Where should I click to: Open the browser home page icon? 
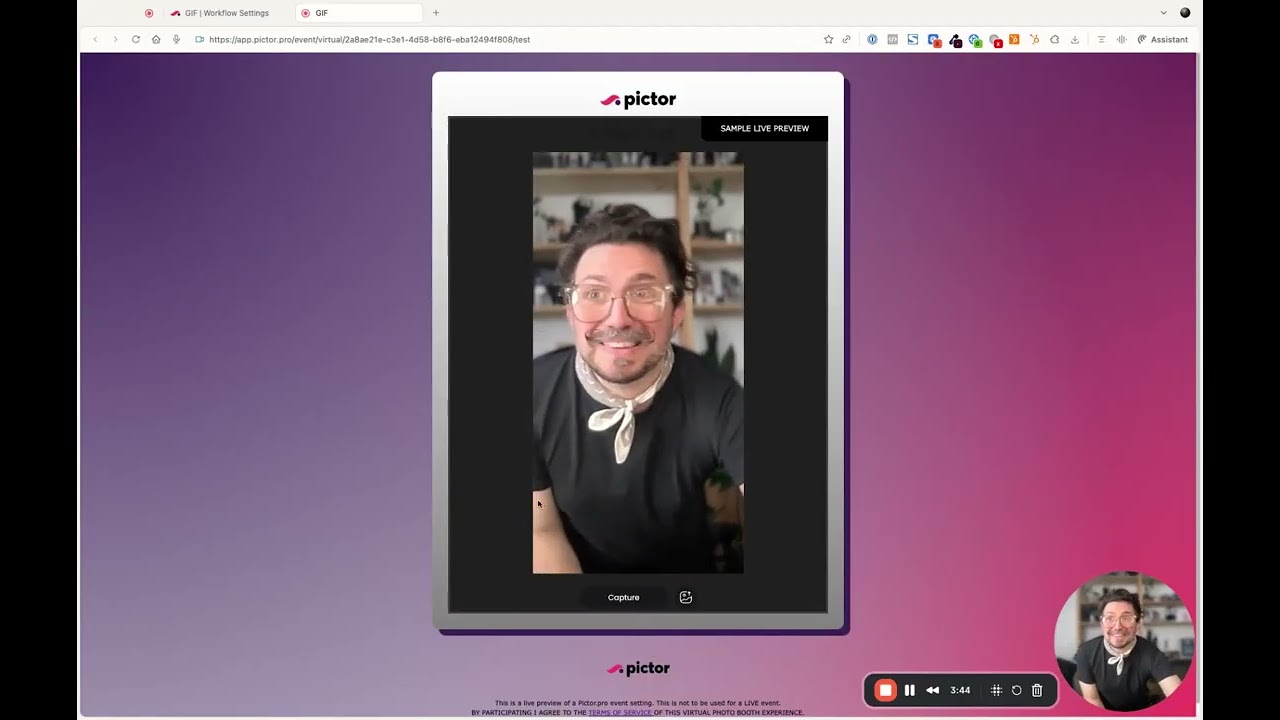[x=156, y=40]
